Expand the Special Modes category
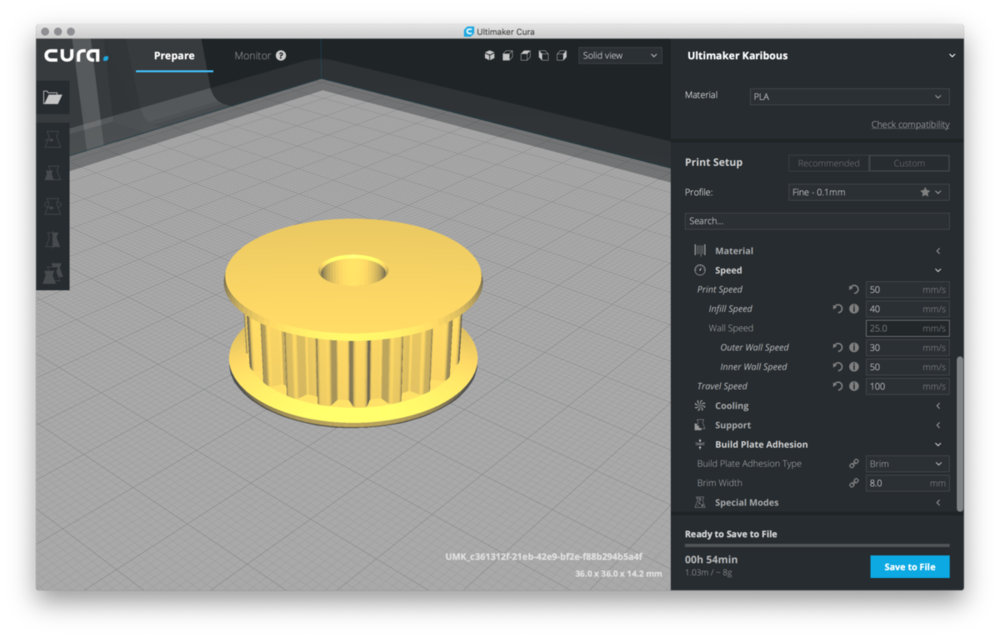The width and height of the screenshot is (1000, 638). tap(816, 502)
